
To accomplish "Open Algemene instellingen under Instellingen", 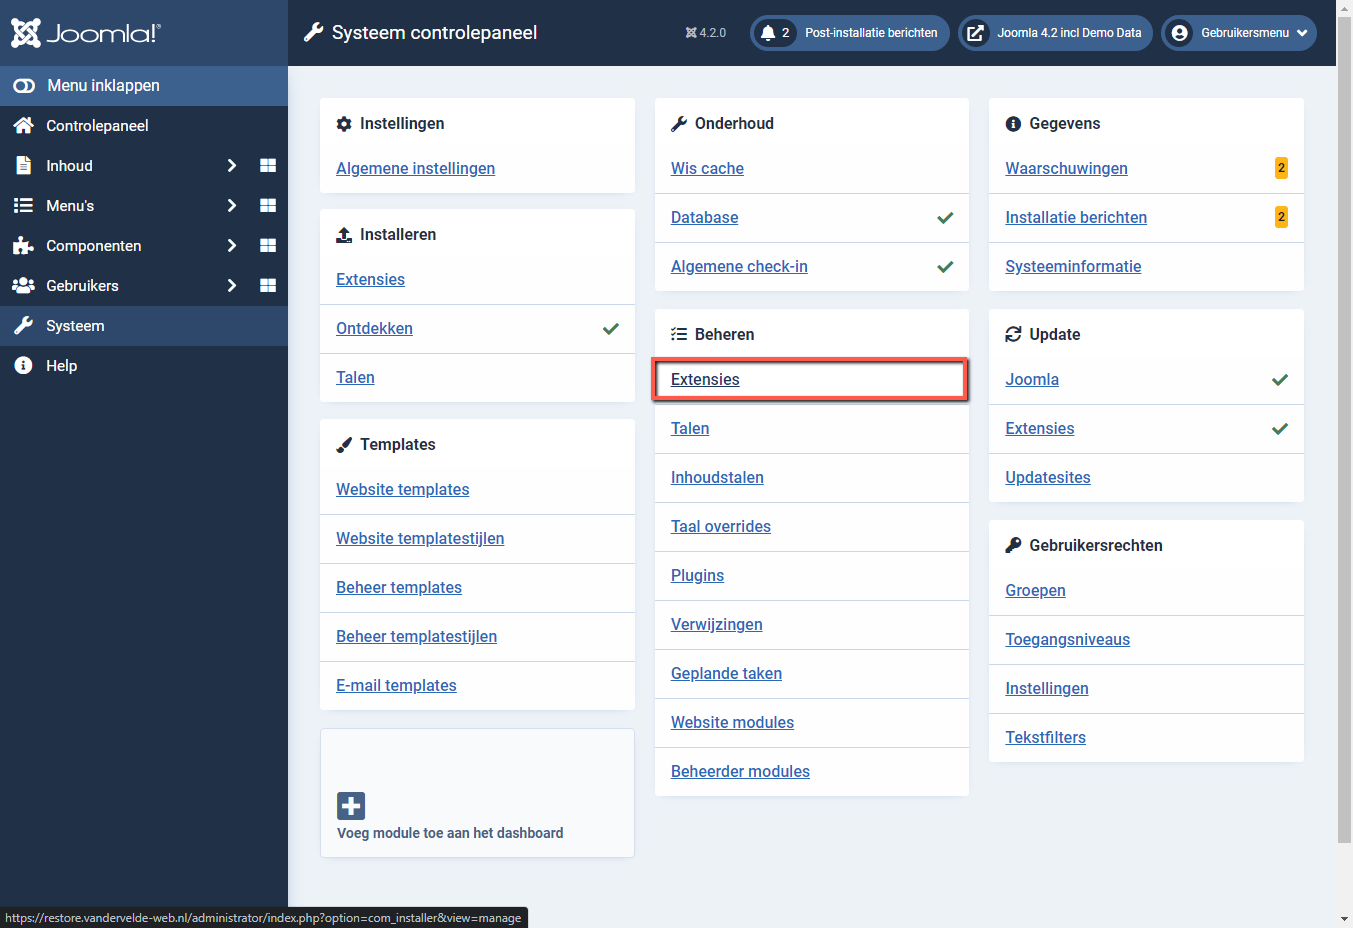I will 415,168.
